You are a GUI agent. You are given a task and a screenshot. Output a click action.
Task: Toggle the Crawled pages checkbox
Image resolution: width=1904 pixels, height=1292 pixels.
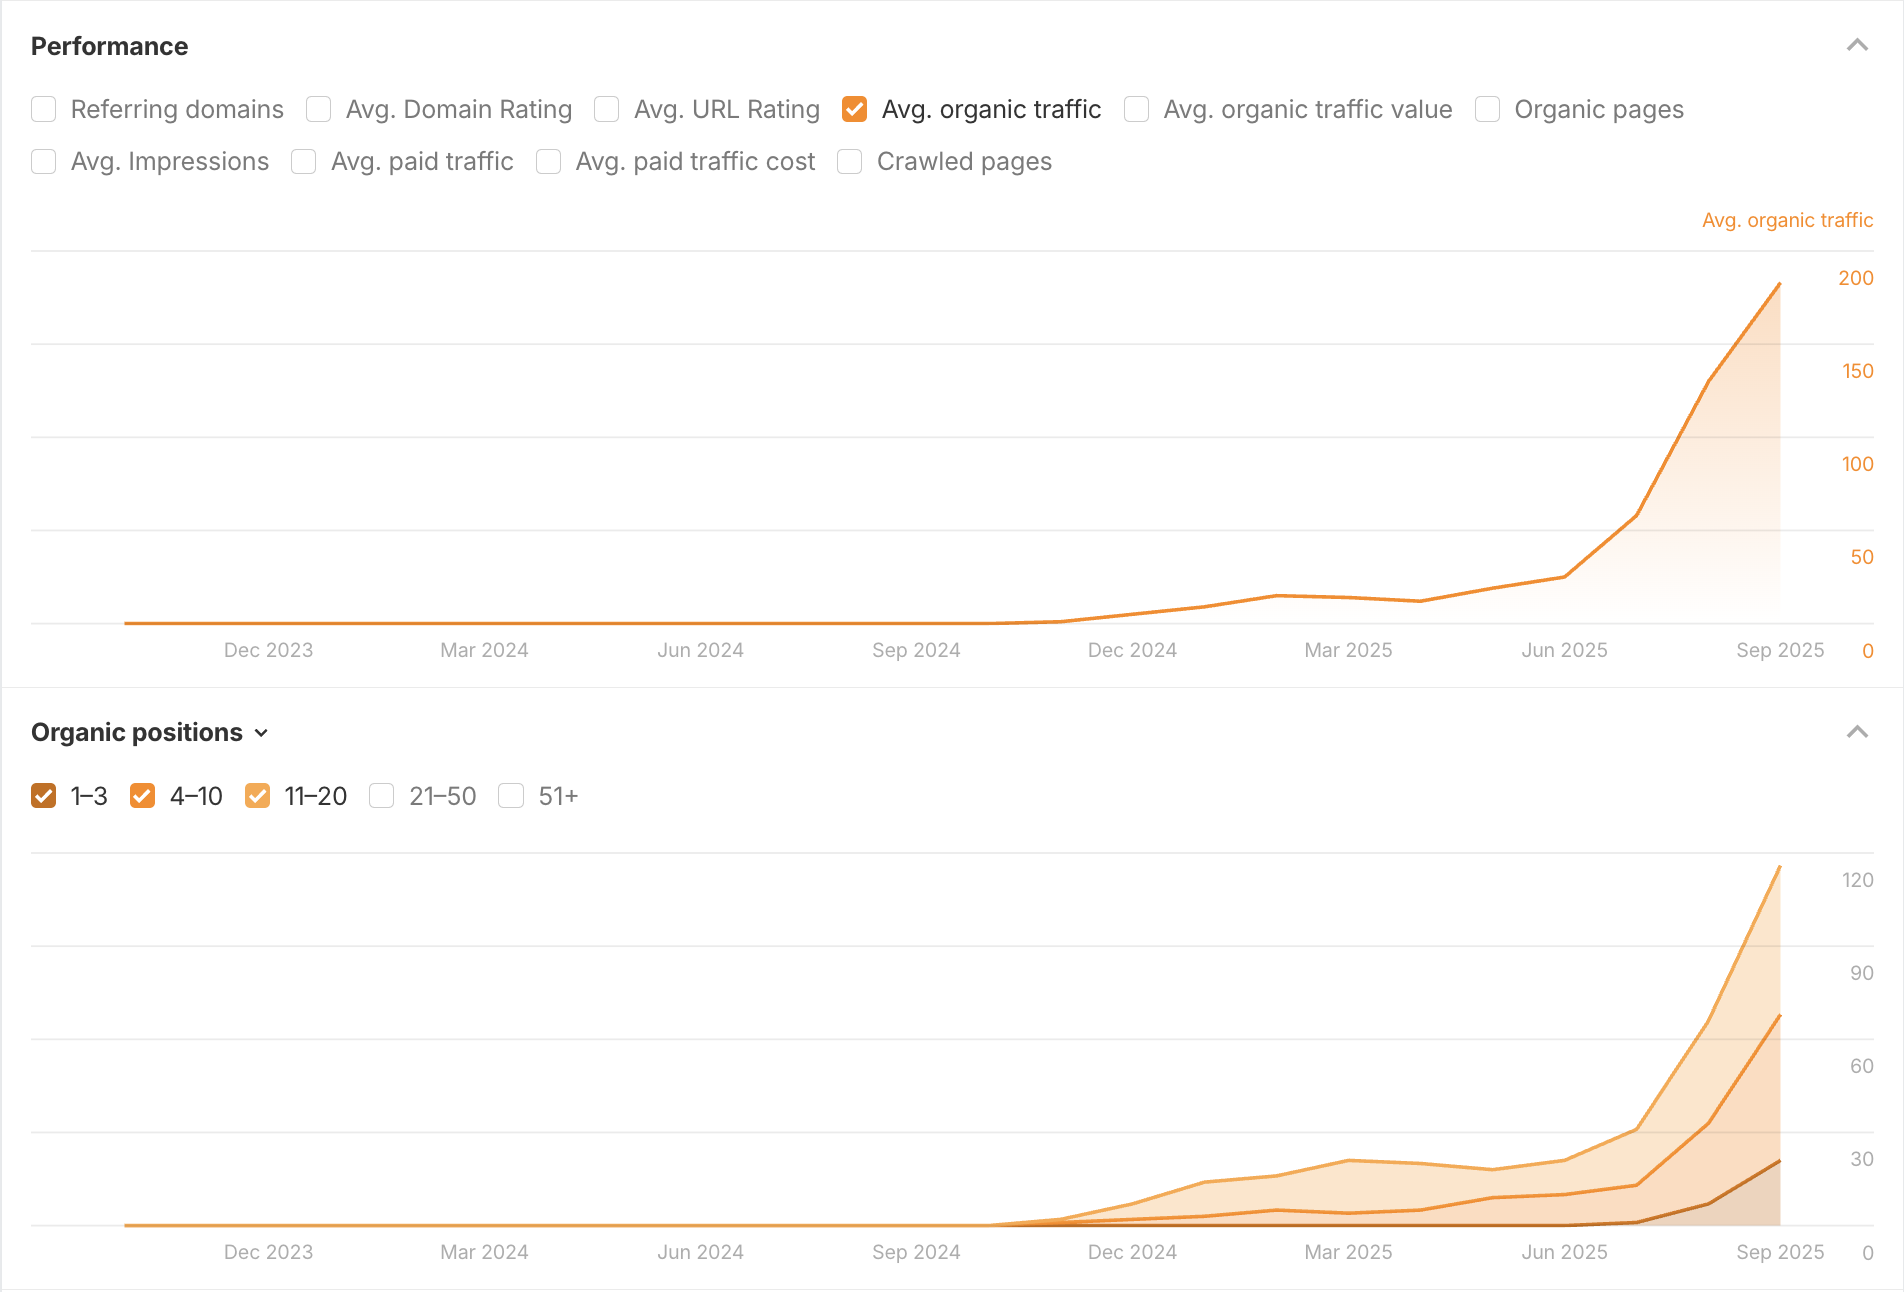click(x=850, y=161)
